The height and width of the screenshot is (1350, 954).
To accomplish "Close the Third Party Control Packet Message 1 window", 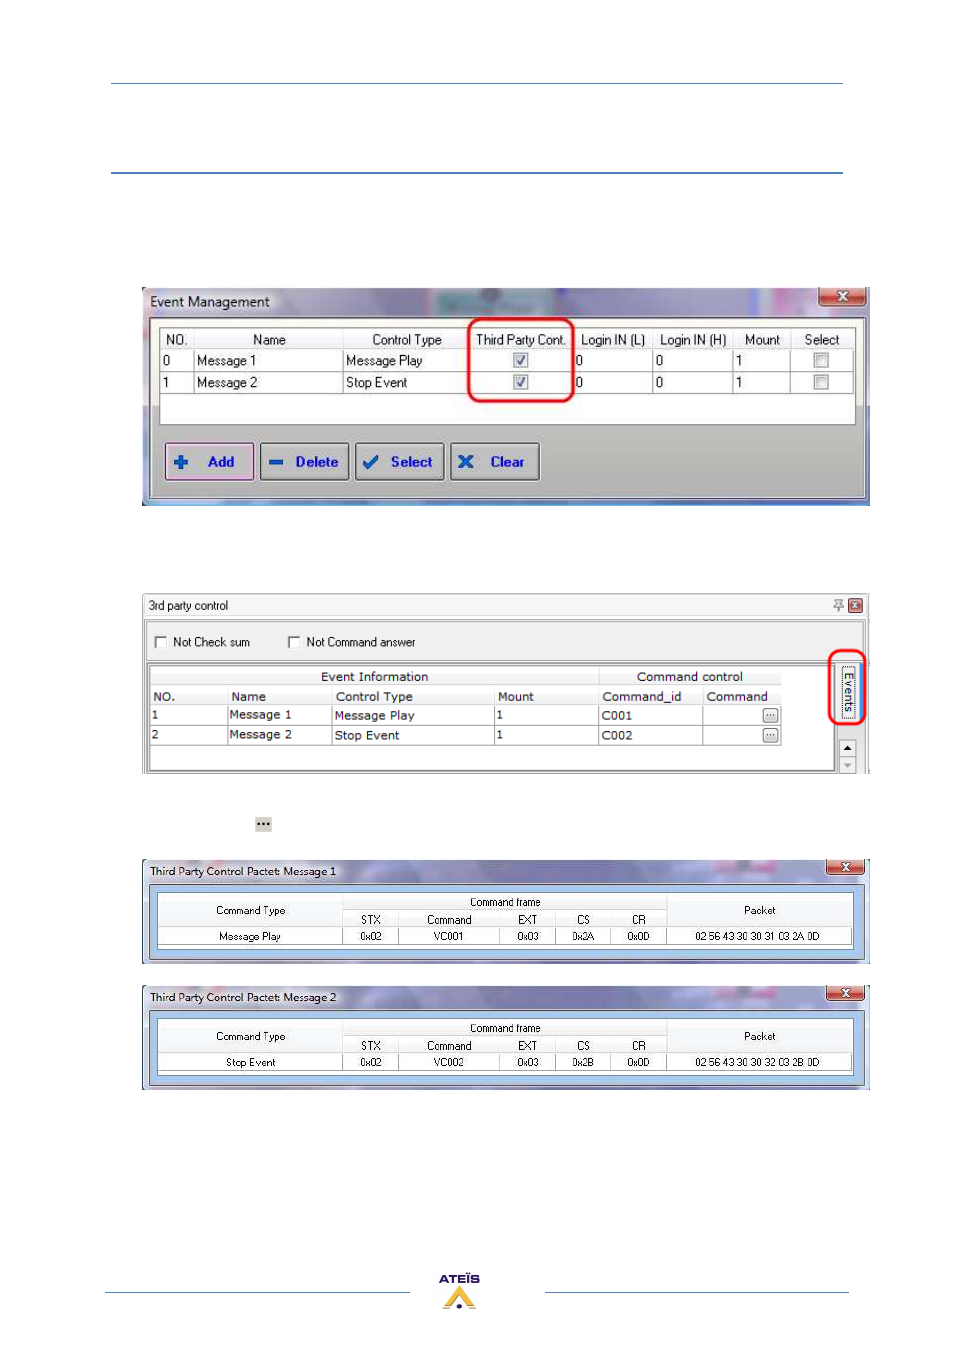I will click(845, 868).
